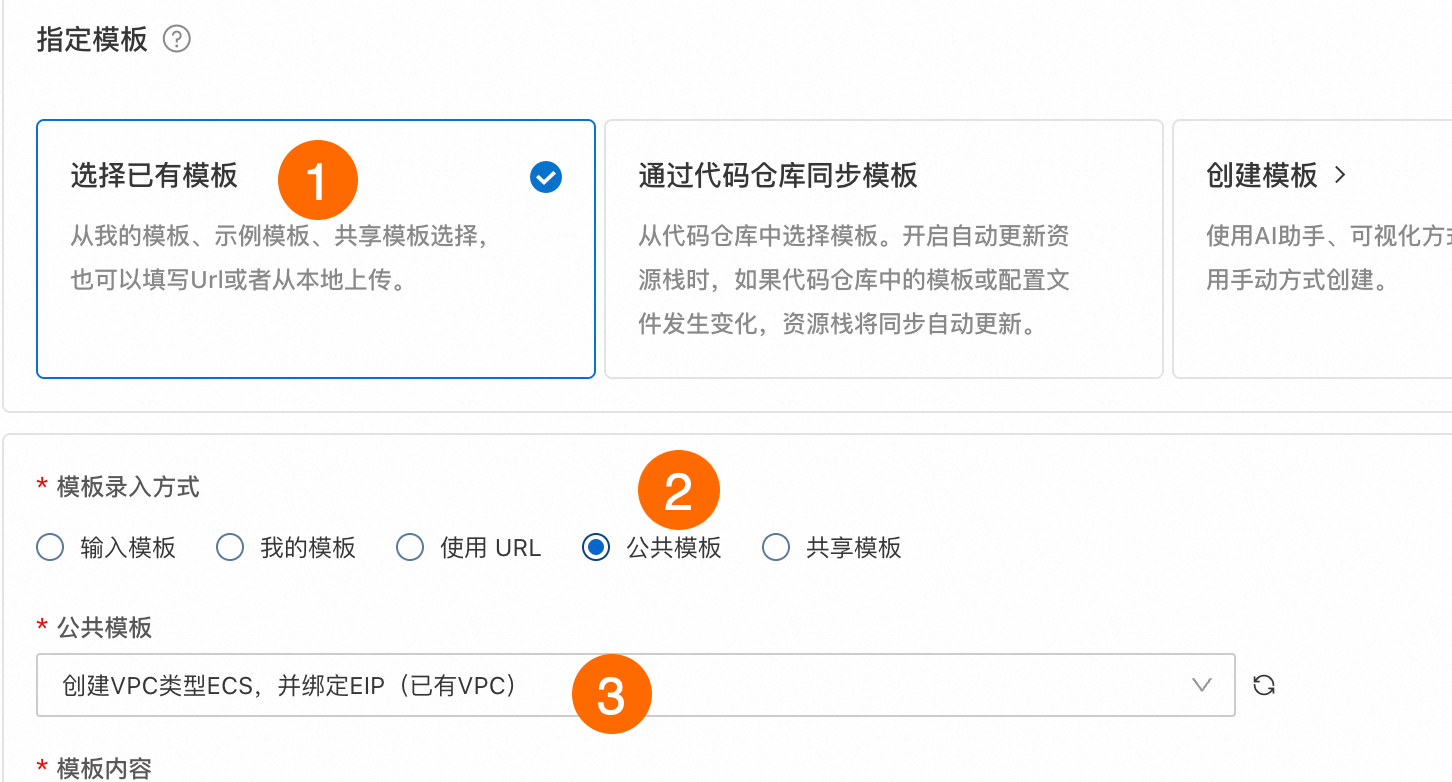Click the help question mark next to 指定模板
1452x782 pixels.
tap(177, 40)
